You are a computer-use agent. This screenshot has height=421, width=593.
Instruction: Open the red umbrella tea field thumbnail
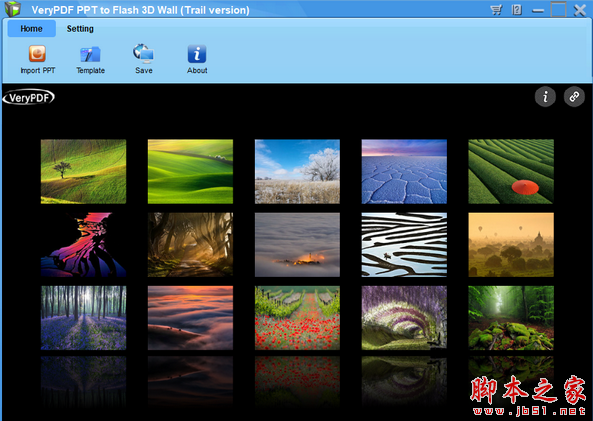[x=511, y=171]
